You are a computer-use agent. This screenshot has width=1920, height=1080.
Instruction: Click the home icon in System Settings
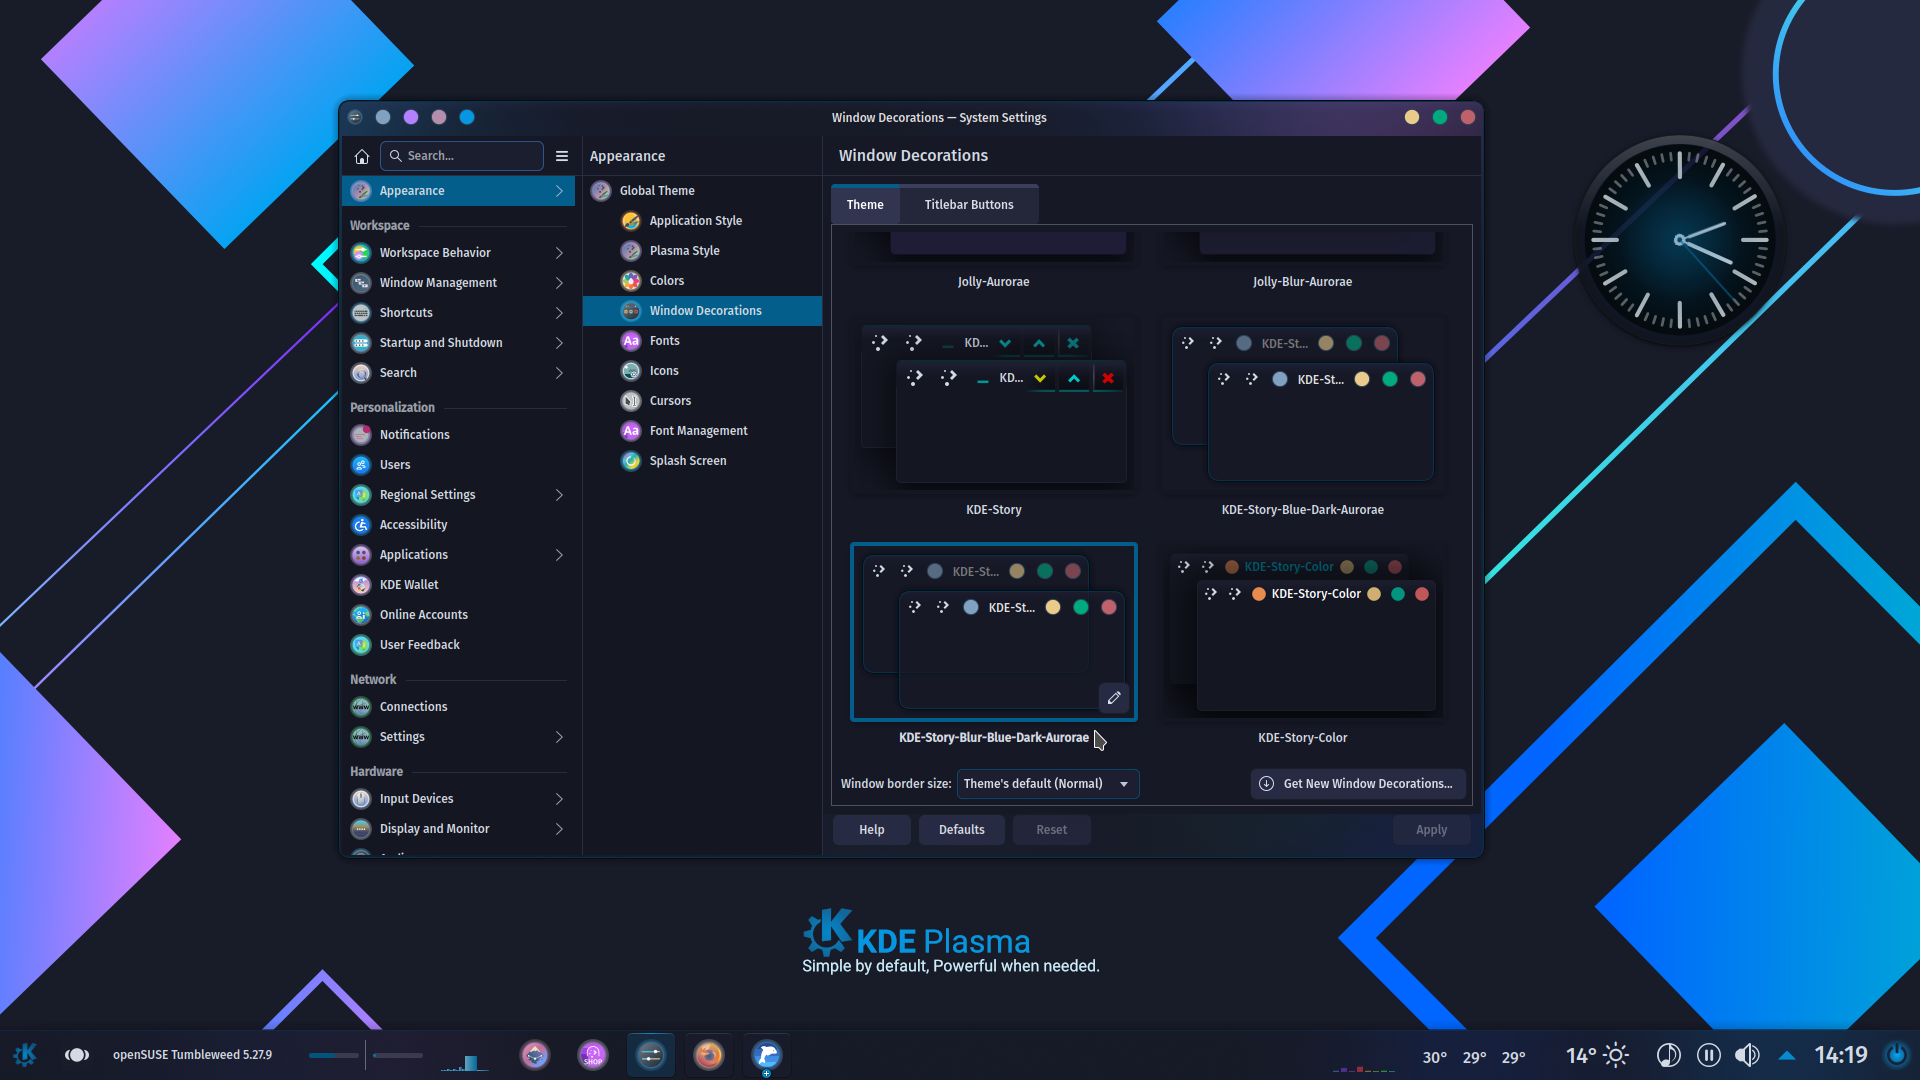tap(362, 156)
